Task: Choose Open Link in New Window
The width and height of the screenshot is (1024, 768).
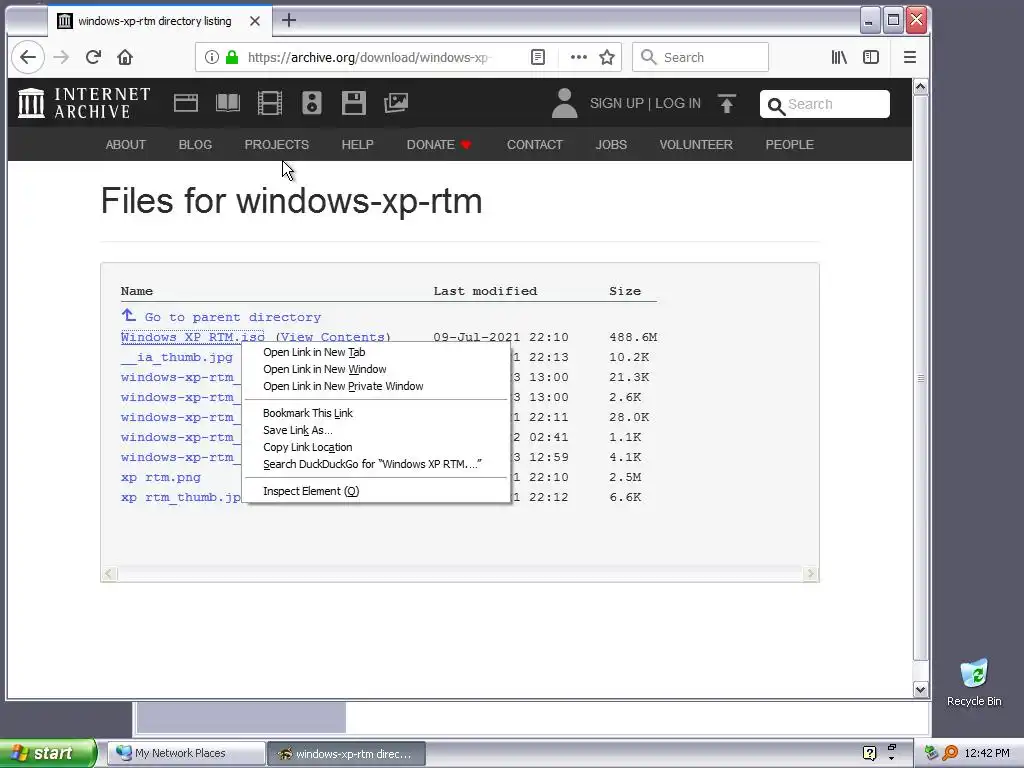Action: (376, 369)
